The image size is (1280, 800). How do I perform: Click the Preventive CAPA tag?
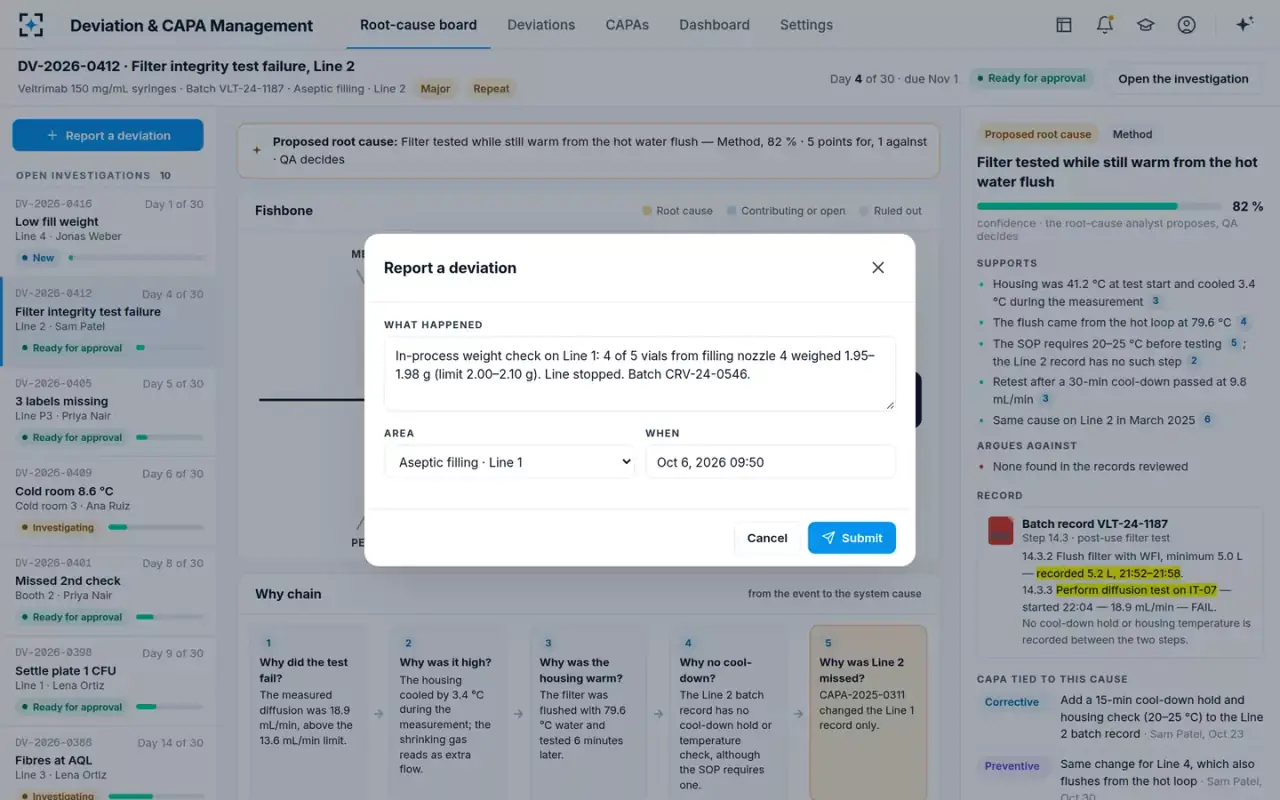[1012, 766]
